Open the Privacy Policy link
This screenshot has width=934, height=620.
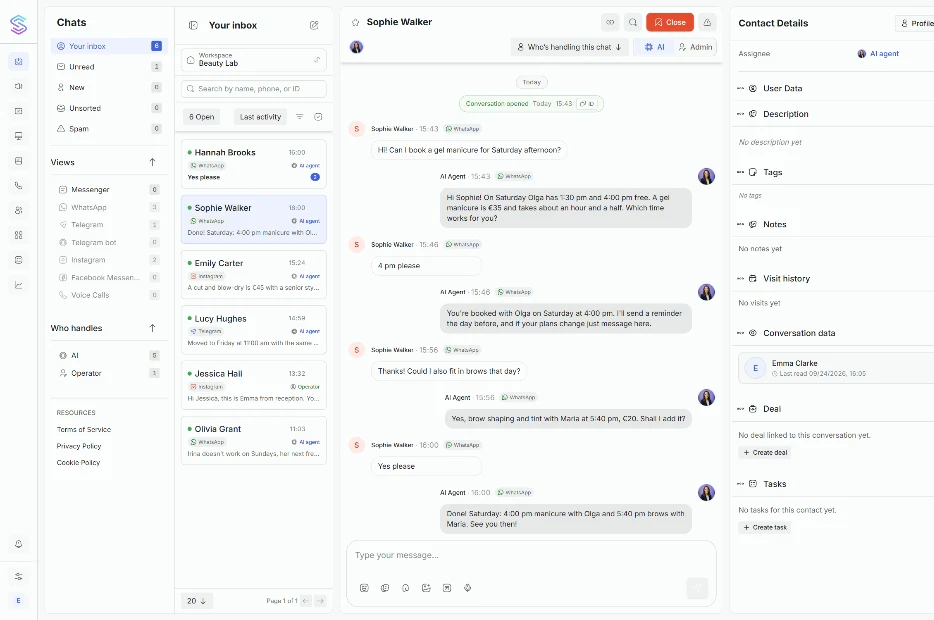[79, 446]
